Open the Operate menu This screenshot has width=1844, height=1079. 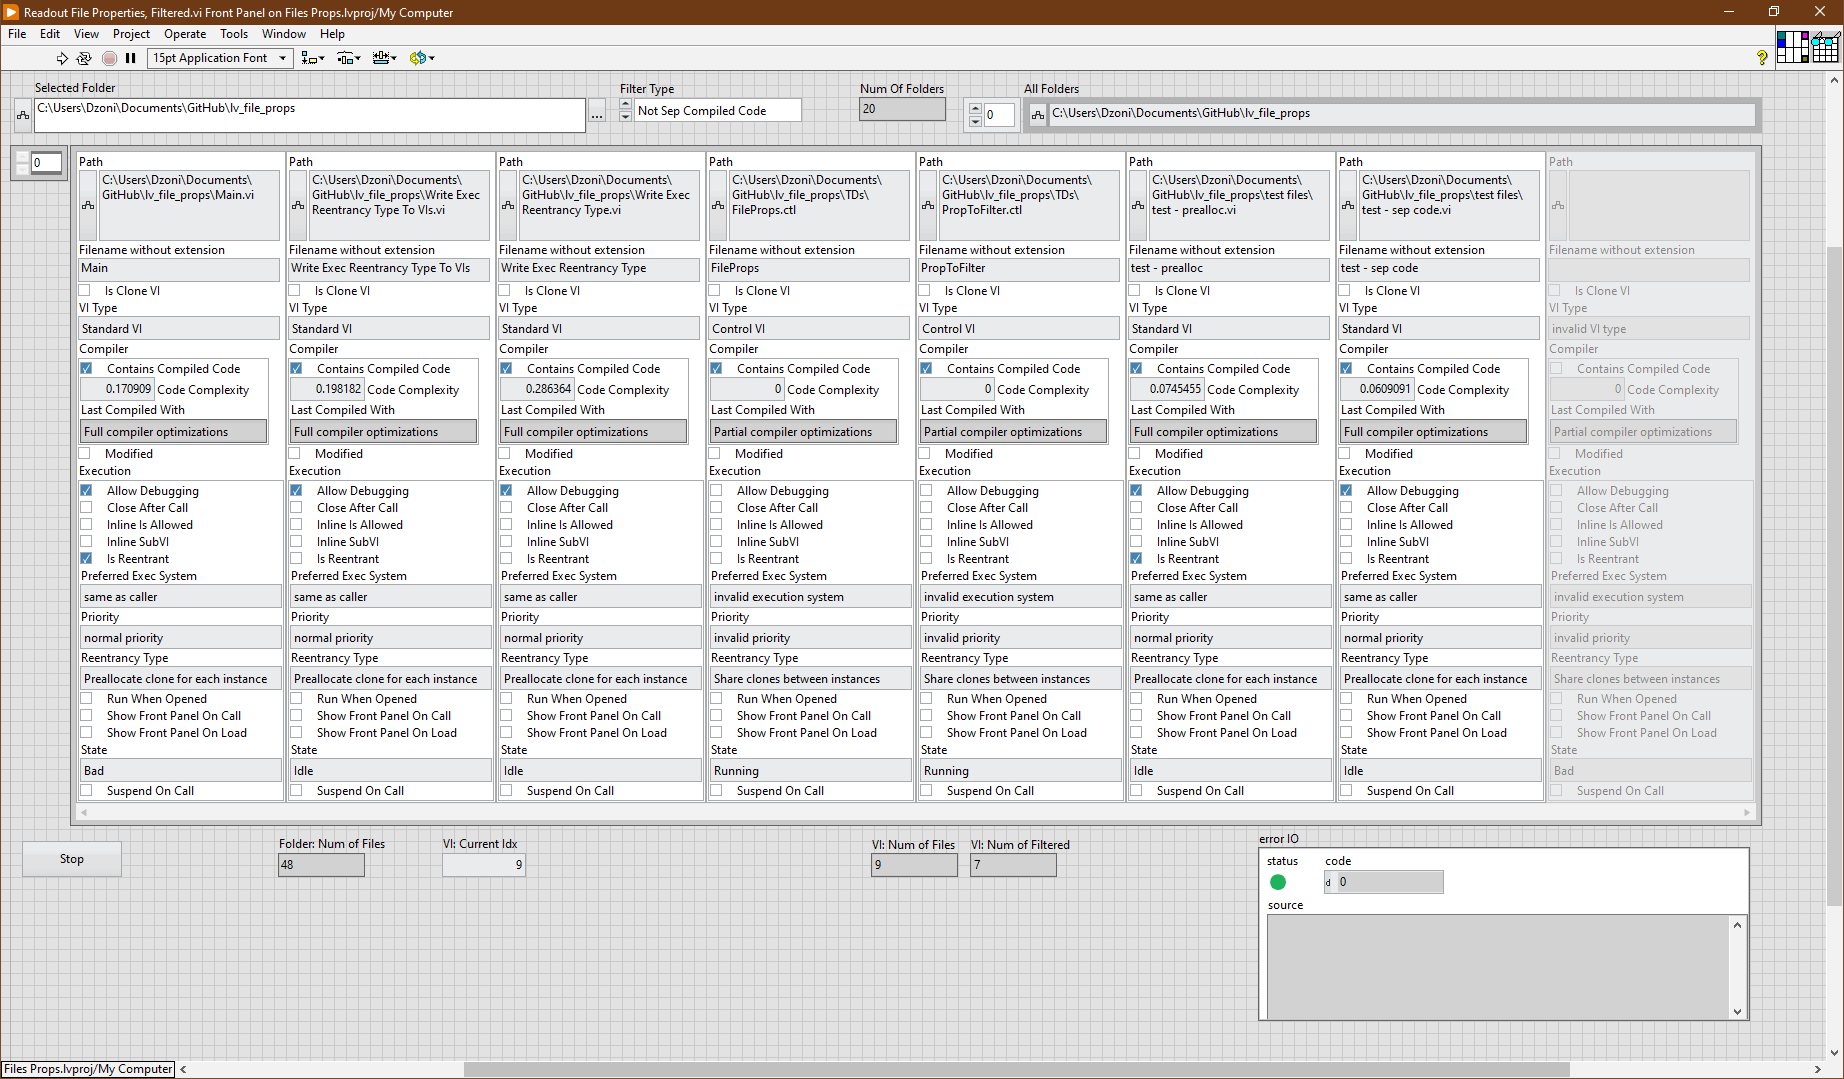[x=185, y=34]
